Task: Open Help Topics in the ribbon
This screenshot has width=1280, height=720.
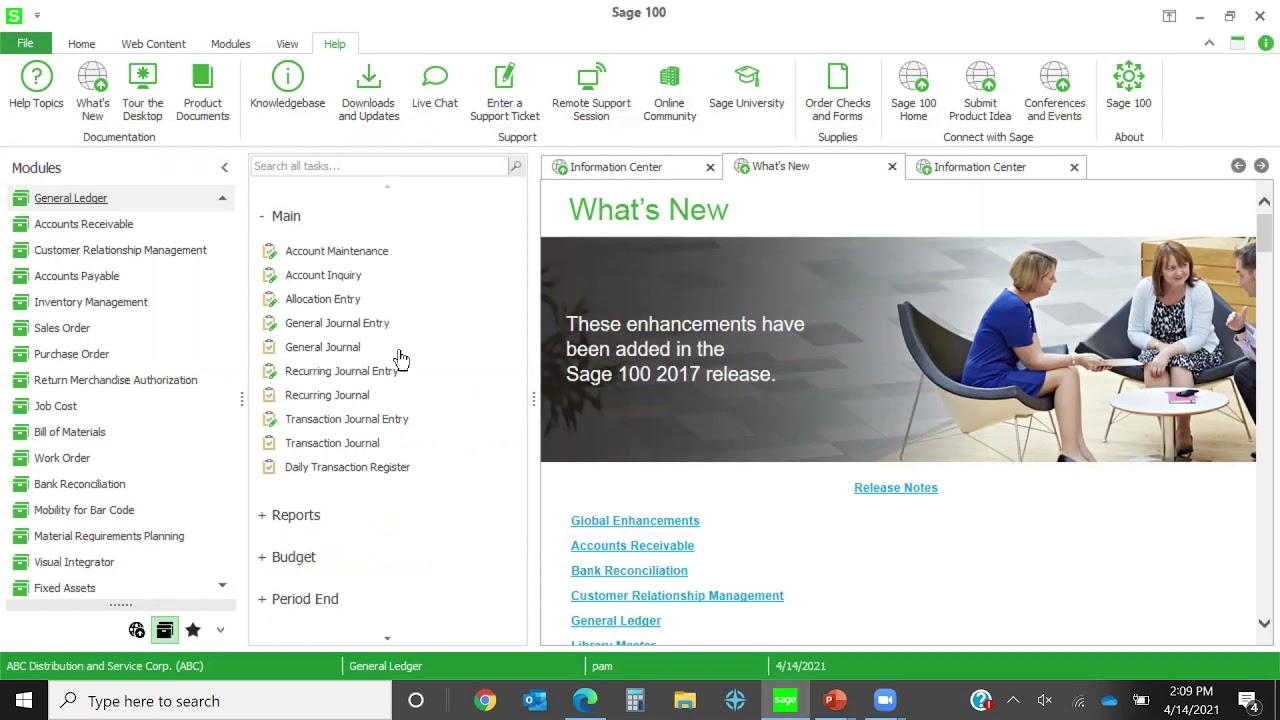Action: (x=36, y=90)
